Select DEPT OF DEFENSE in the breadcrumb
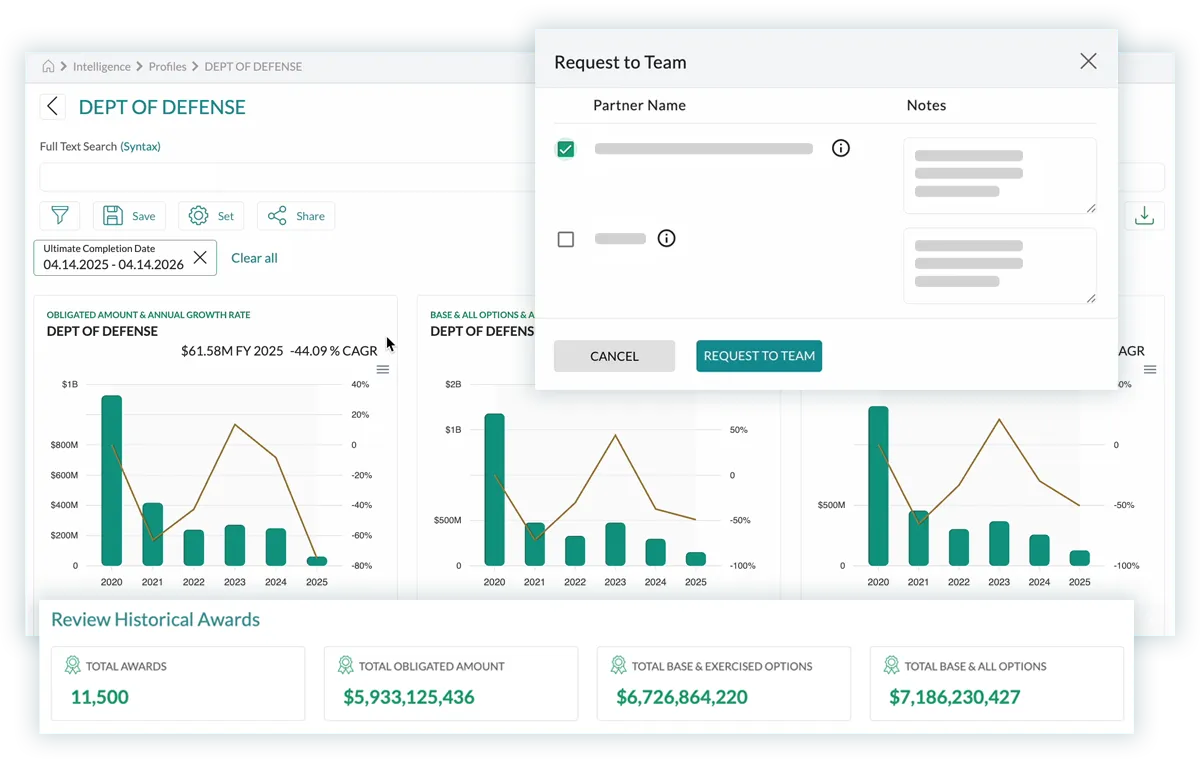 click(x=253, y=66)
